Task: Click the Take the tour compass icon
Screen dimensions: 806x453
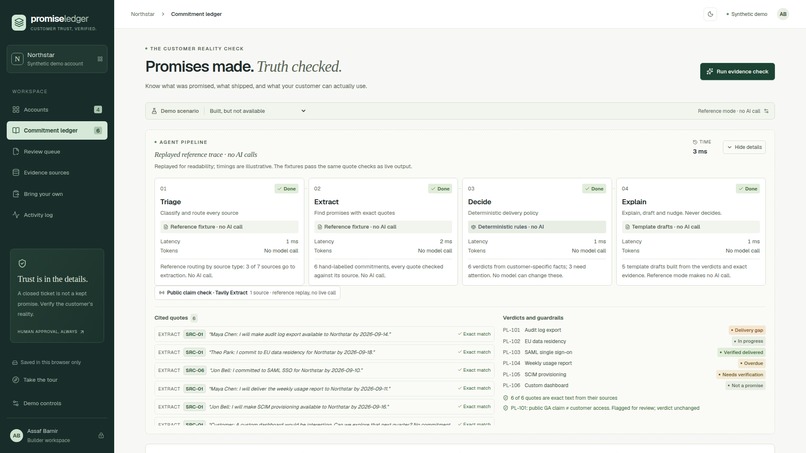Action: 15,380
